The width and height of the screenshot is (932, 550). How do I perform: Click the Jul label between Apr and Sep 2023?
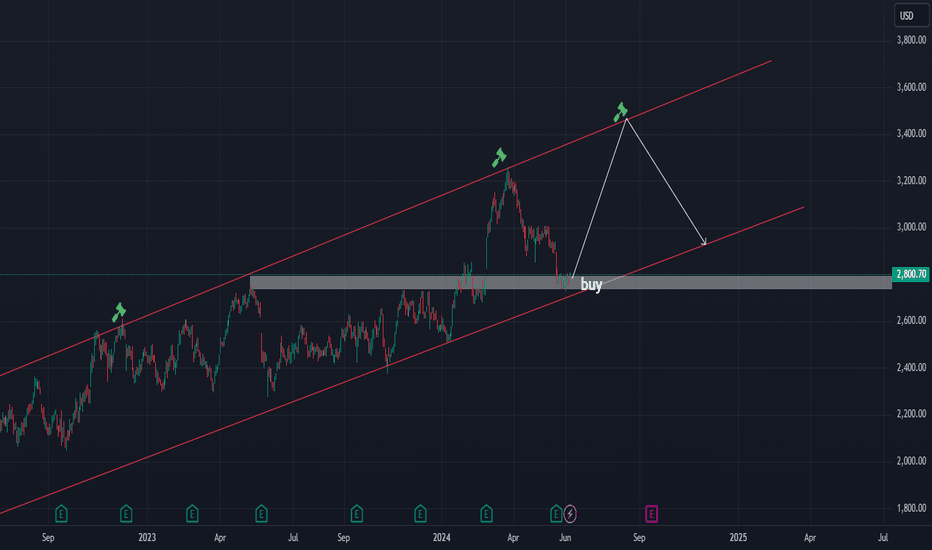(293, 538)
